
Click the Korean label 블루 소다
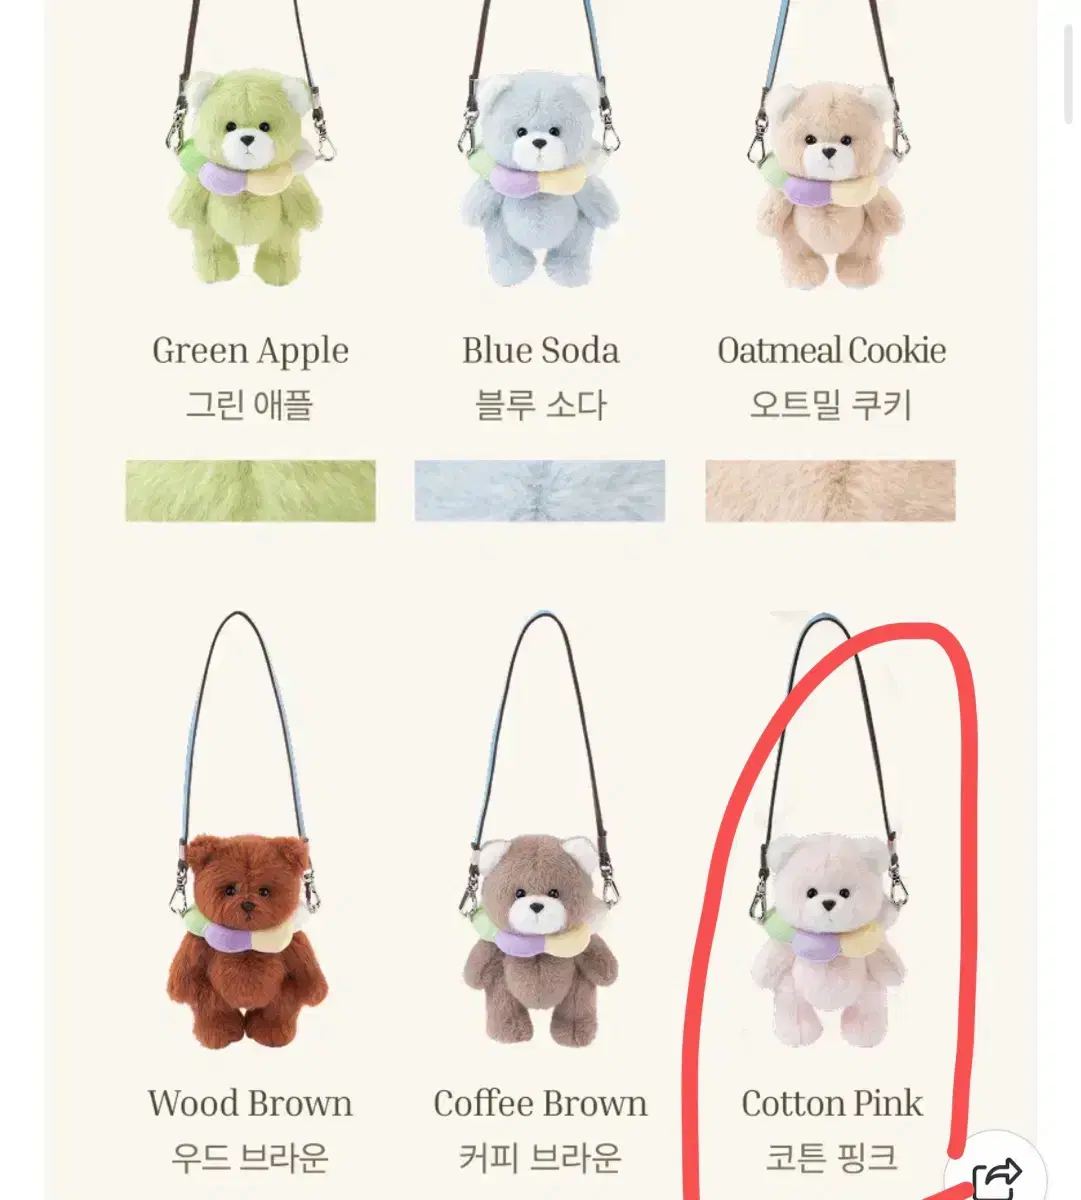(540, 405)
